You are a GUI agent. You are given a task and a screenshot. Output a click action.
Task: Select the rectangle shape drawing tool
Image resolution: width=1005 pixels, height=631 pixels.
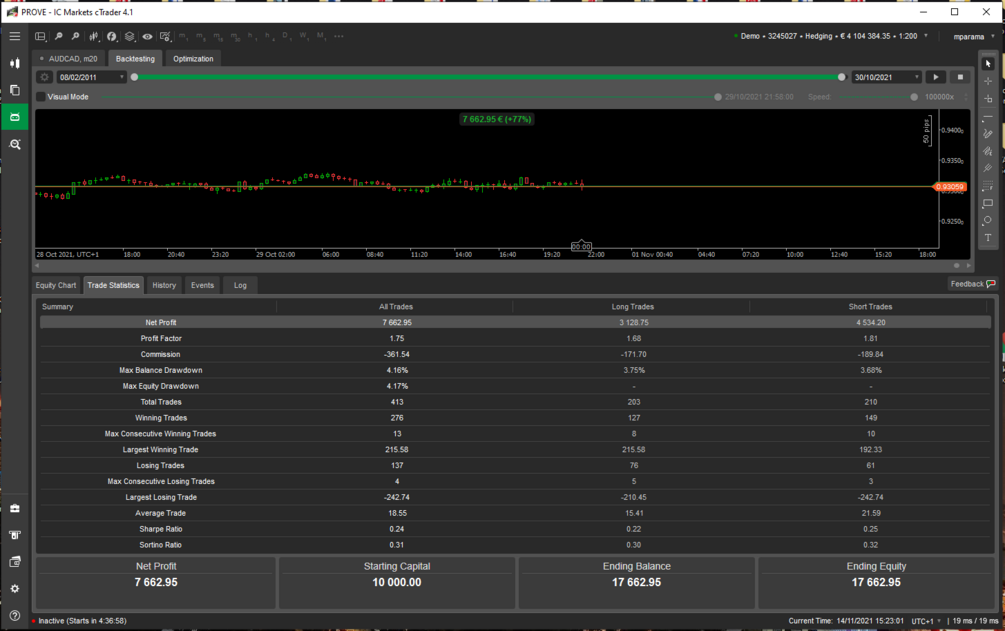pyautogui.click(x=988, y=203)
